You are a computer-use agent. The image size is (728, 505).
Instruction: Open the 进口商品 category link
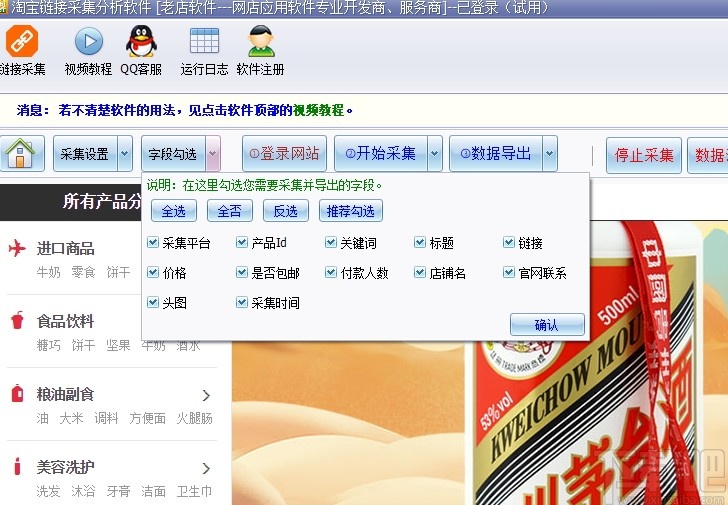click(65, 248)
